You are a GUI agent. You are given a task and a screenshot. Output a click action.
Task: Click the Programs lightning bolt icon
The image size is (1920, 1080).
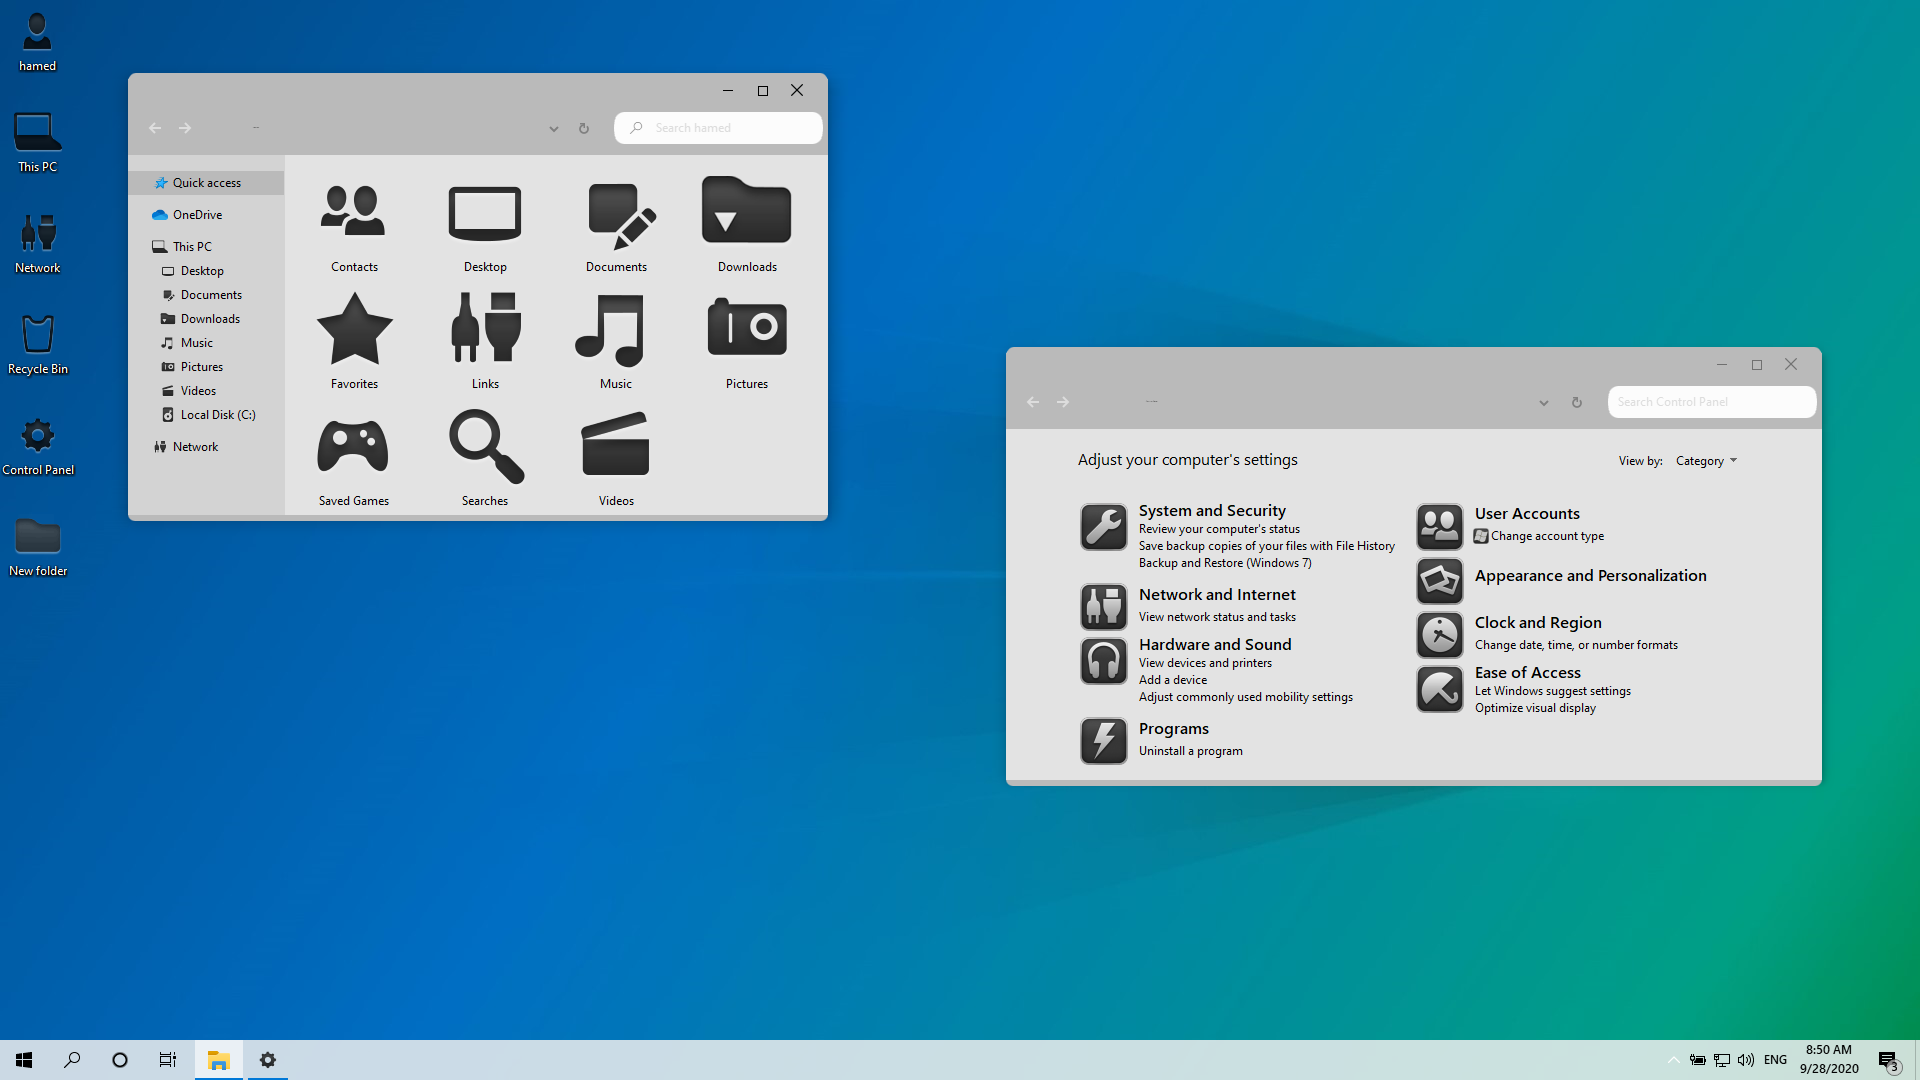click(1103, 741)
